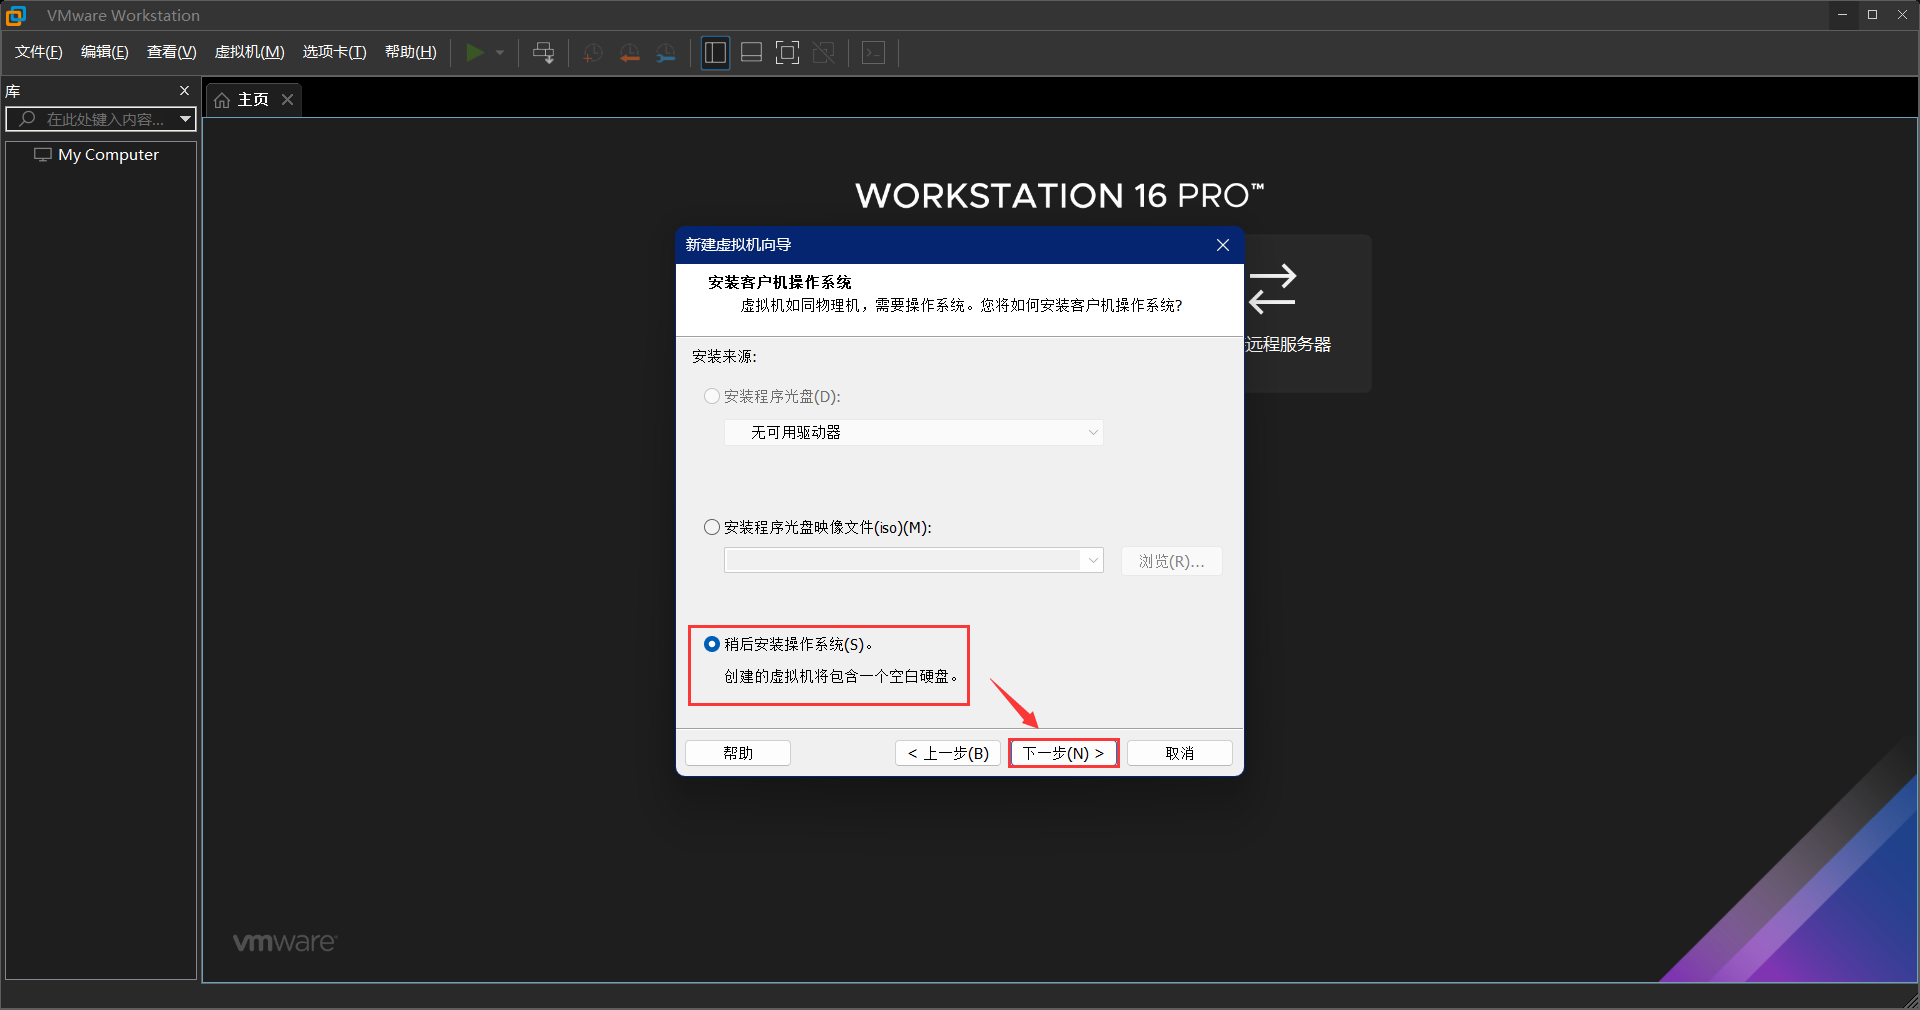Open the 虚拟机(M) menu
1920x1010 pixels.
[250, 52]
